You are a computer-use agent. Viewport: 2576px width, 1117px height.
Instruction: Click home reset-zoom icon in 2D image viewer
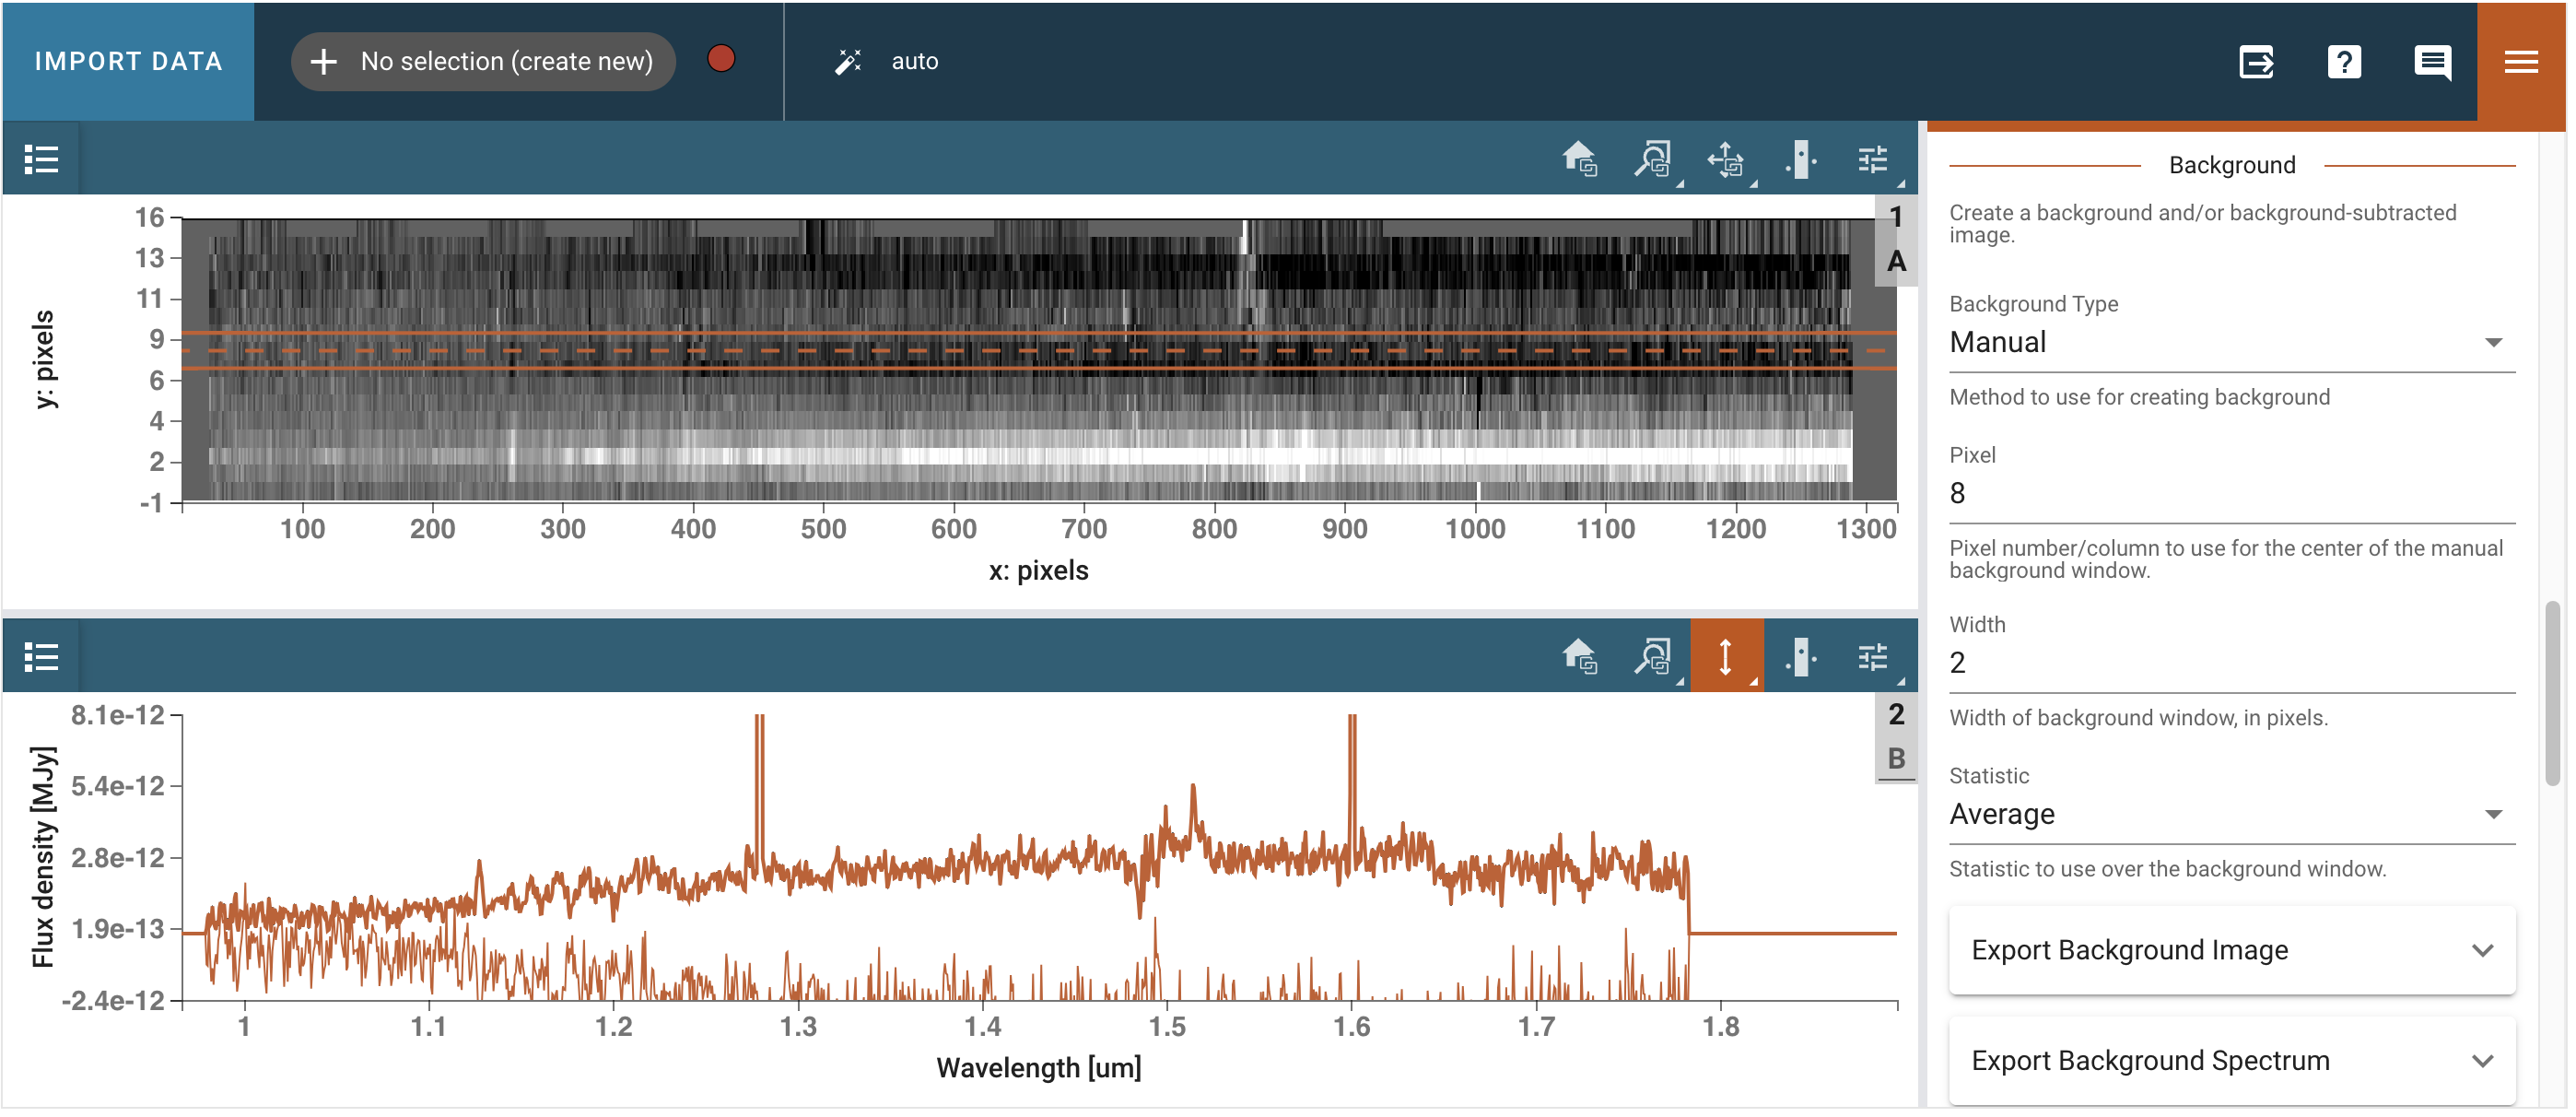pos(1579,159)
